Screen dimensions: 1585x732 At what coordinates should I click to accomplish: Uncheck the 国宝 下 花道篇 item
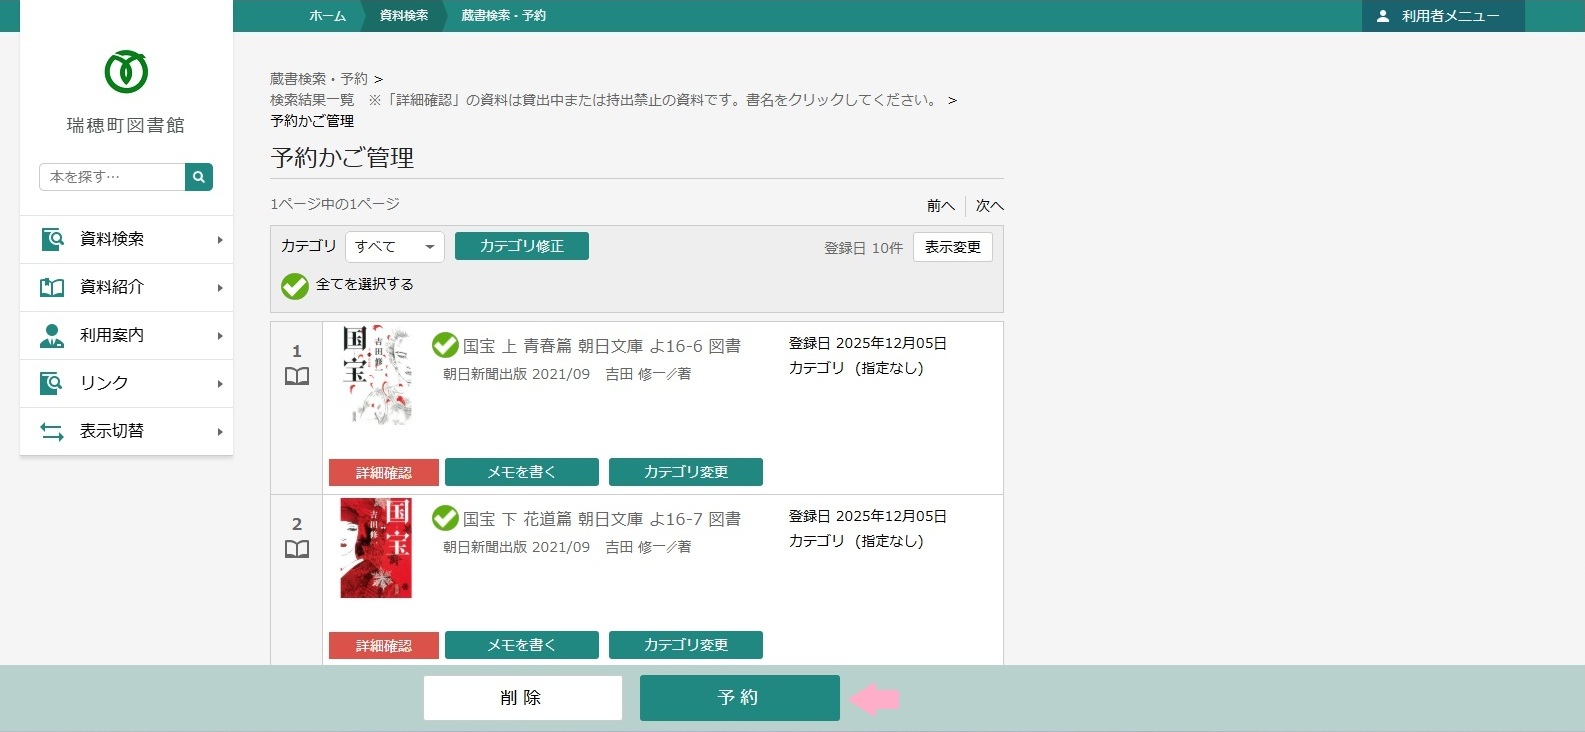(445, 519)
